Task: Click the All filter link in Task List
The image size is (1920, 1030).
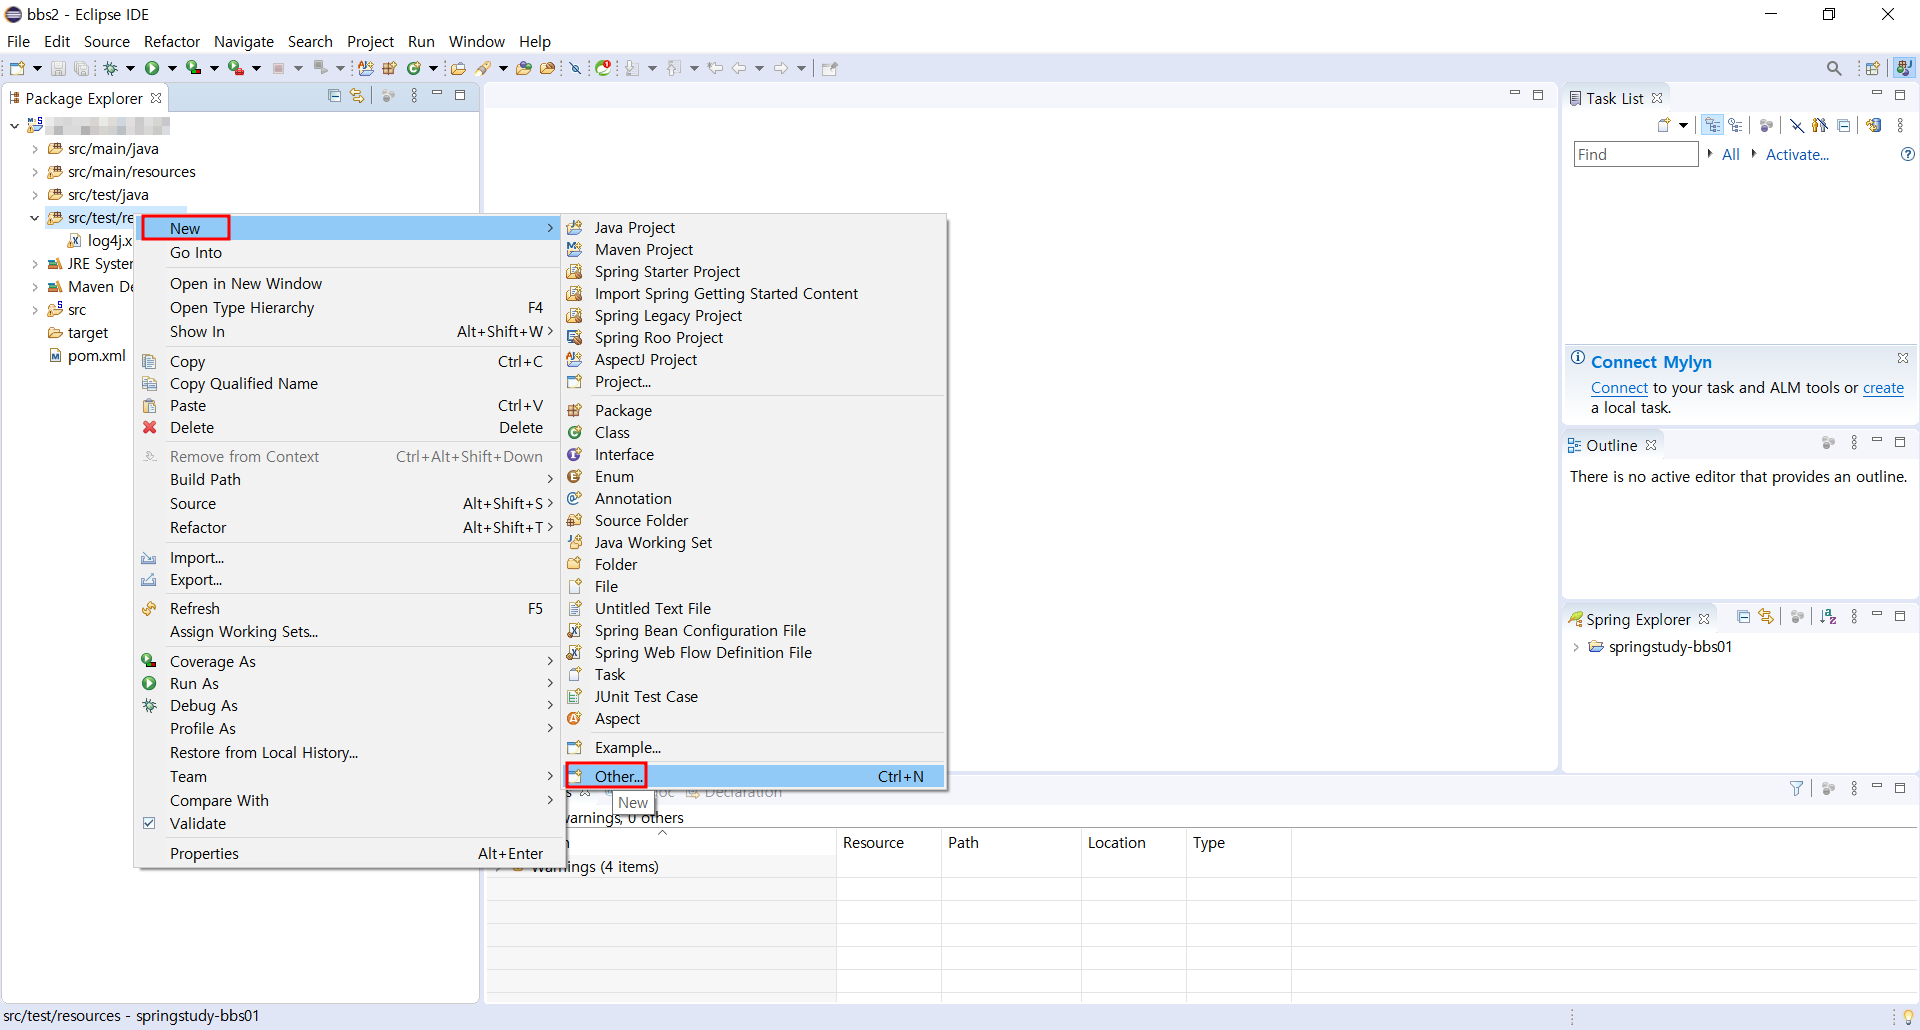Action: (1731, 154)
